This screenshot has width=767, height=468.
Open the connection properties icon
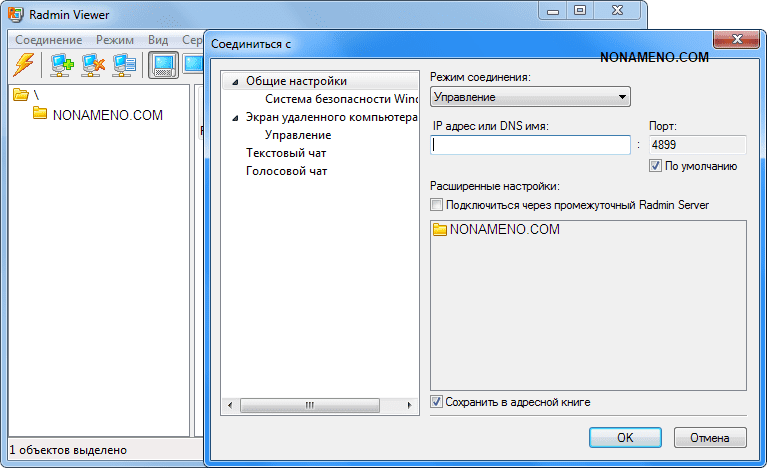(x=124, y=65)
